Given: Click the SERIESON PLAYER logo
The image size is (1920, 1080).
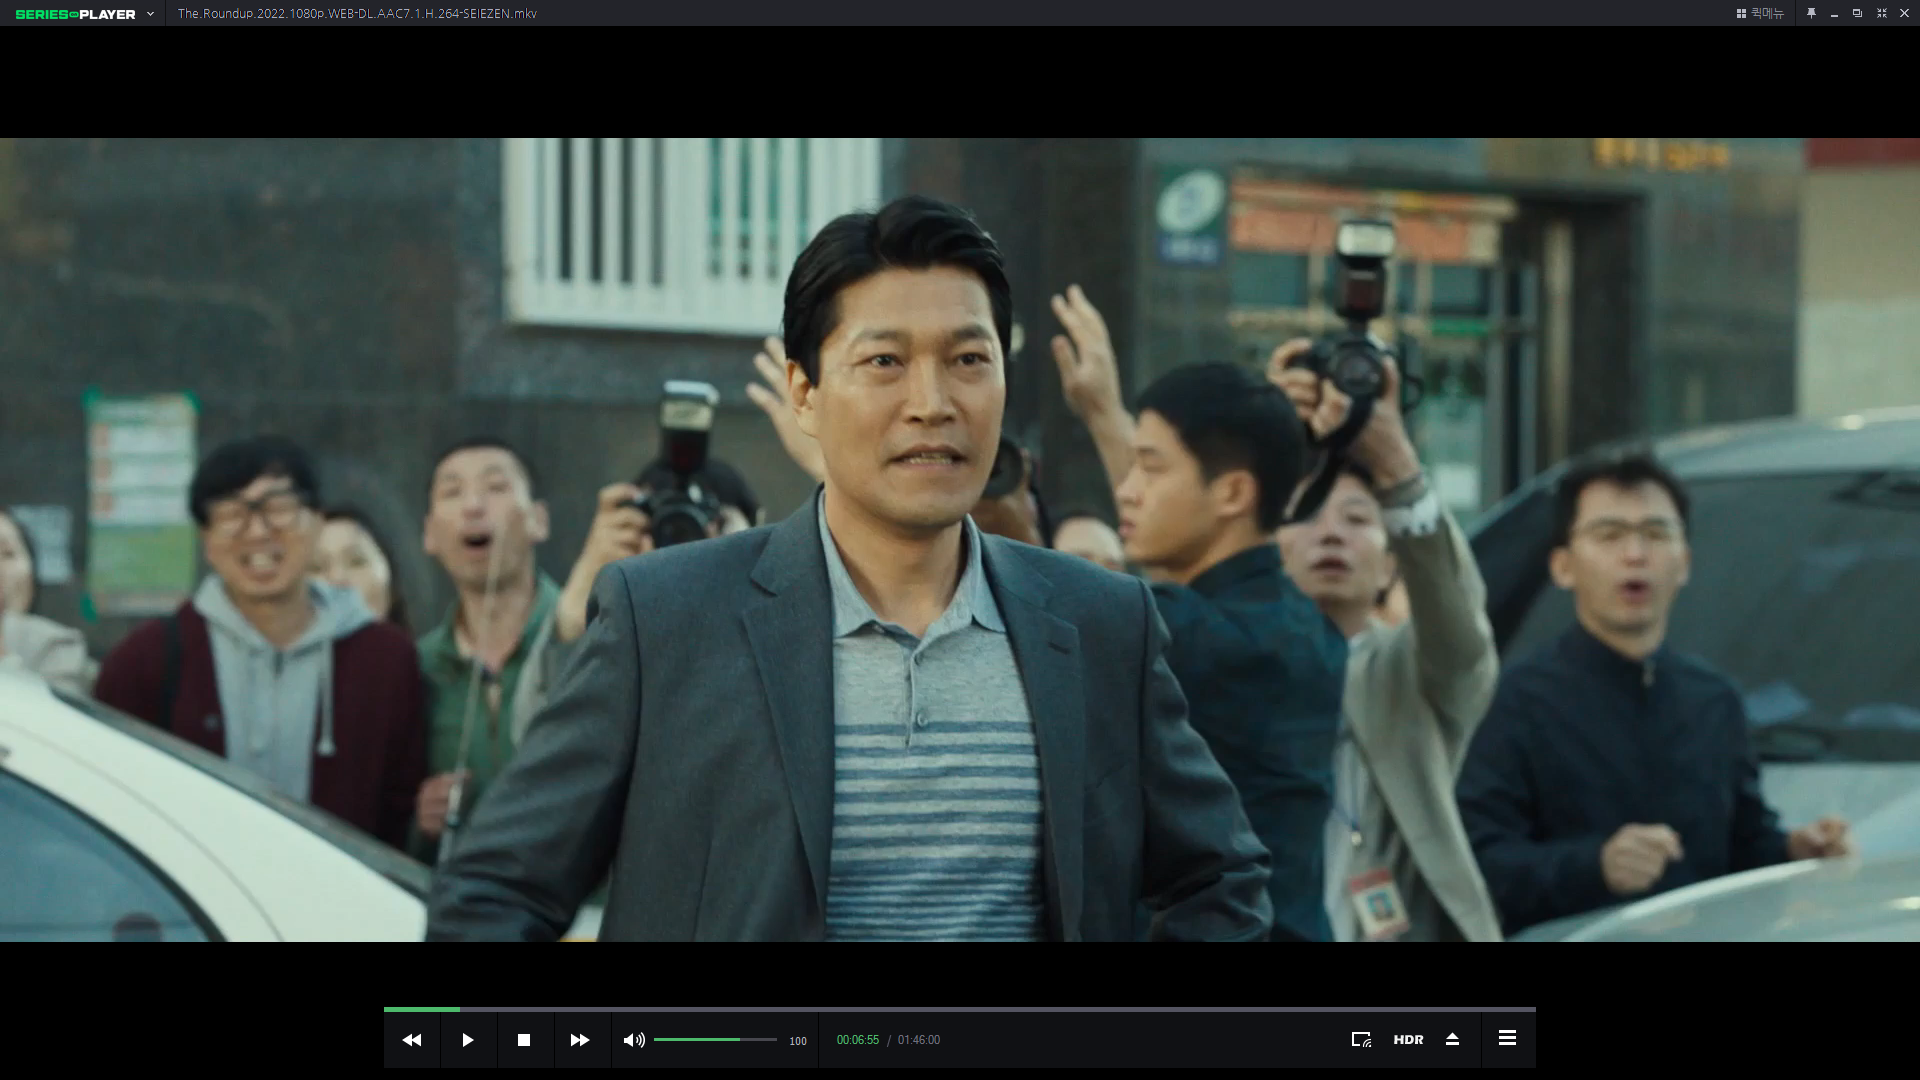Looking at the screenshot, I should [76, 14].
